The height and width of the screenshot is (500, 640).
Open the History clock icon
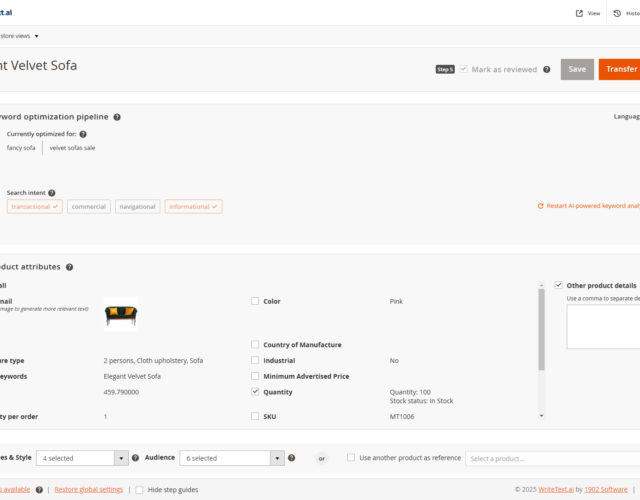click(616, 13)
